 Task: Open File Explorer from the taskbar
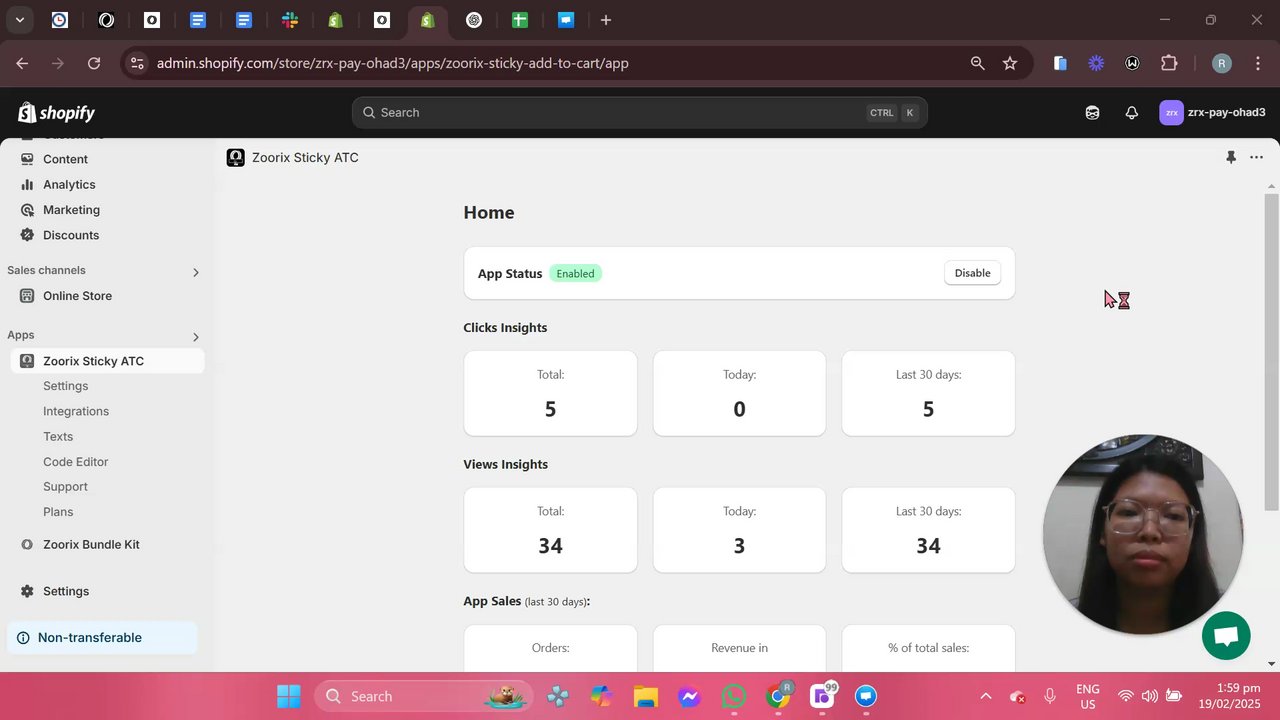pyautogui.click(x=645, y=696)
